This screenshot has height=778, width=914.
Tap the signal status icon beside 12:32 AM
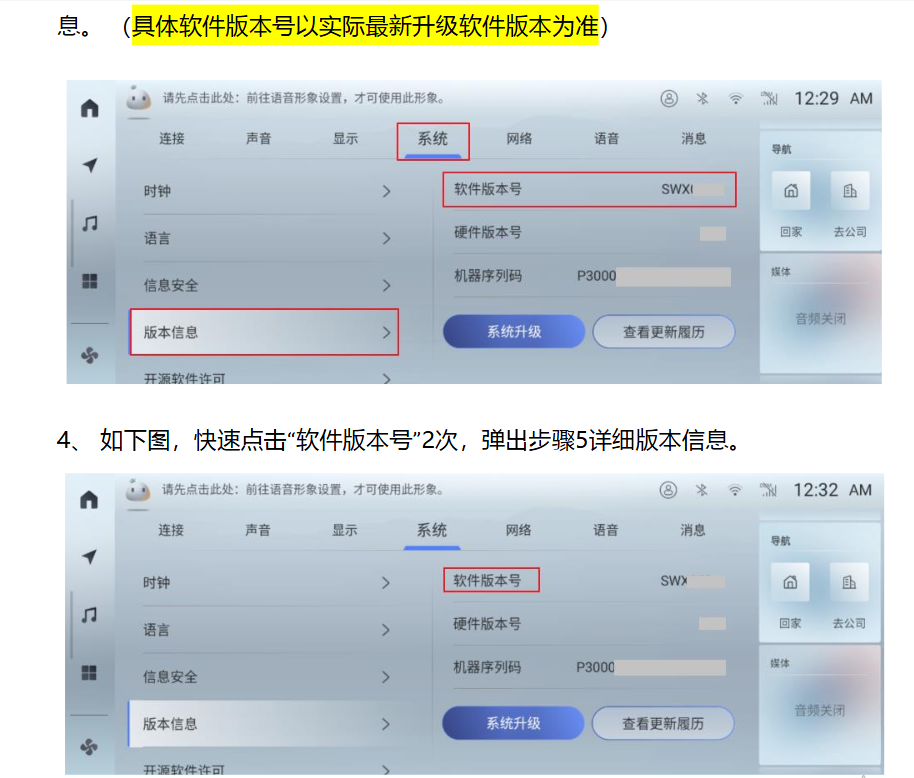pos(768,490)
